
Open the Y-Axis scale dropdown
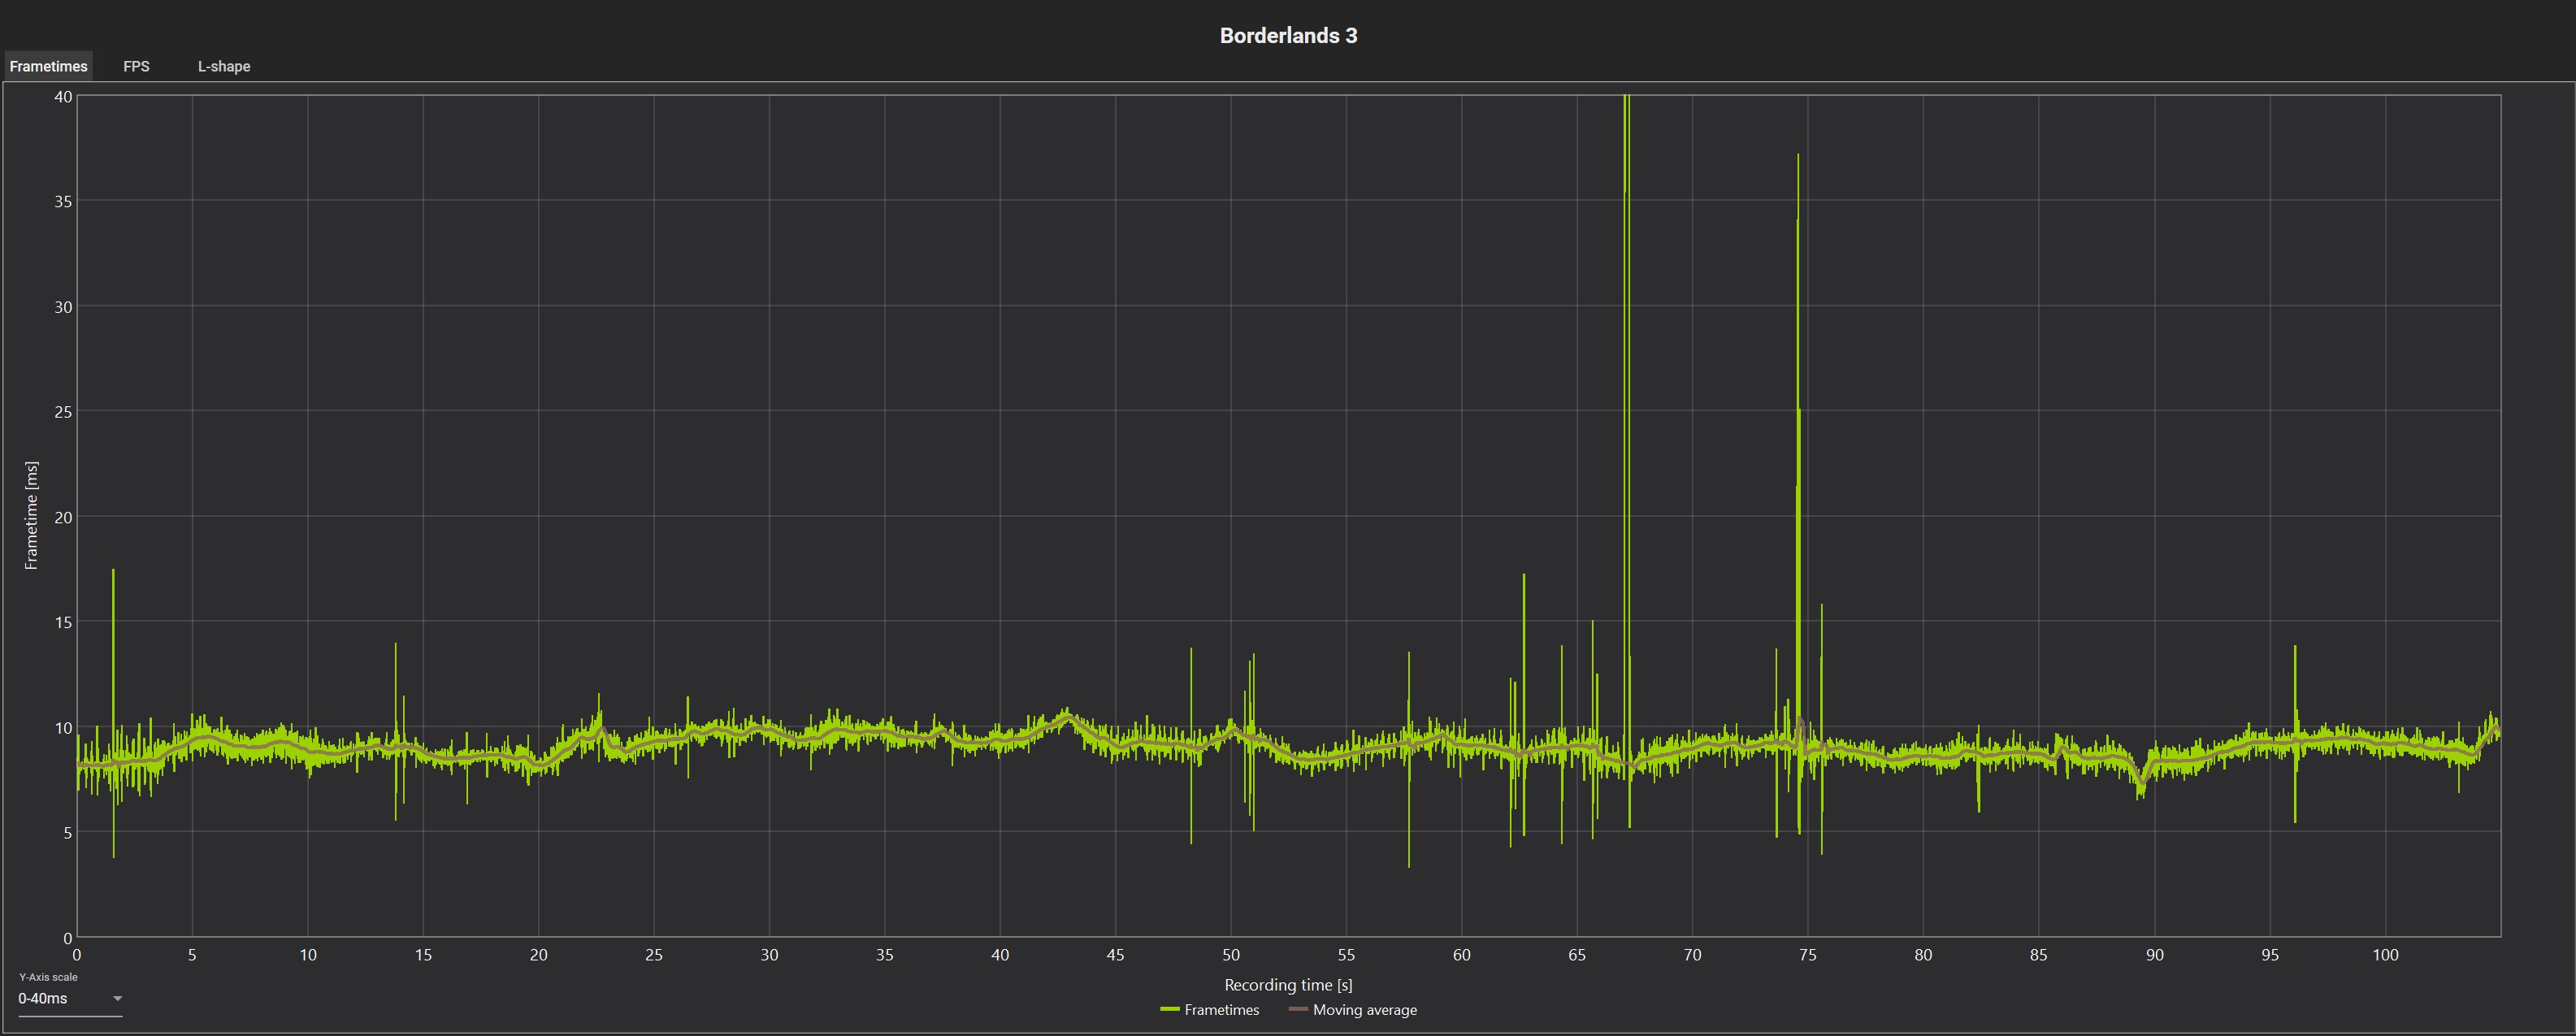tap(70, 998)
